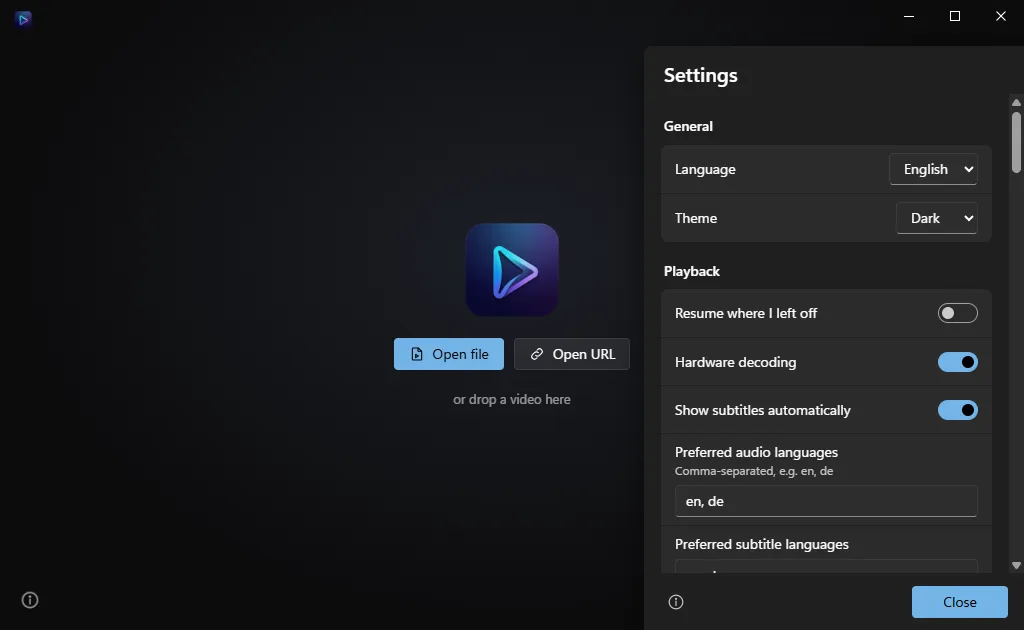Click the app logo icon in the title bar
This screenshot has height=630, width=1024.
pyautogui.click(x=23, y=19)
